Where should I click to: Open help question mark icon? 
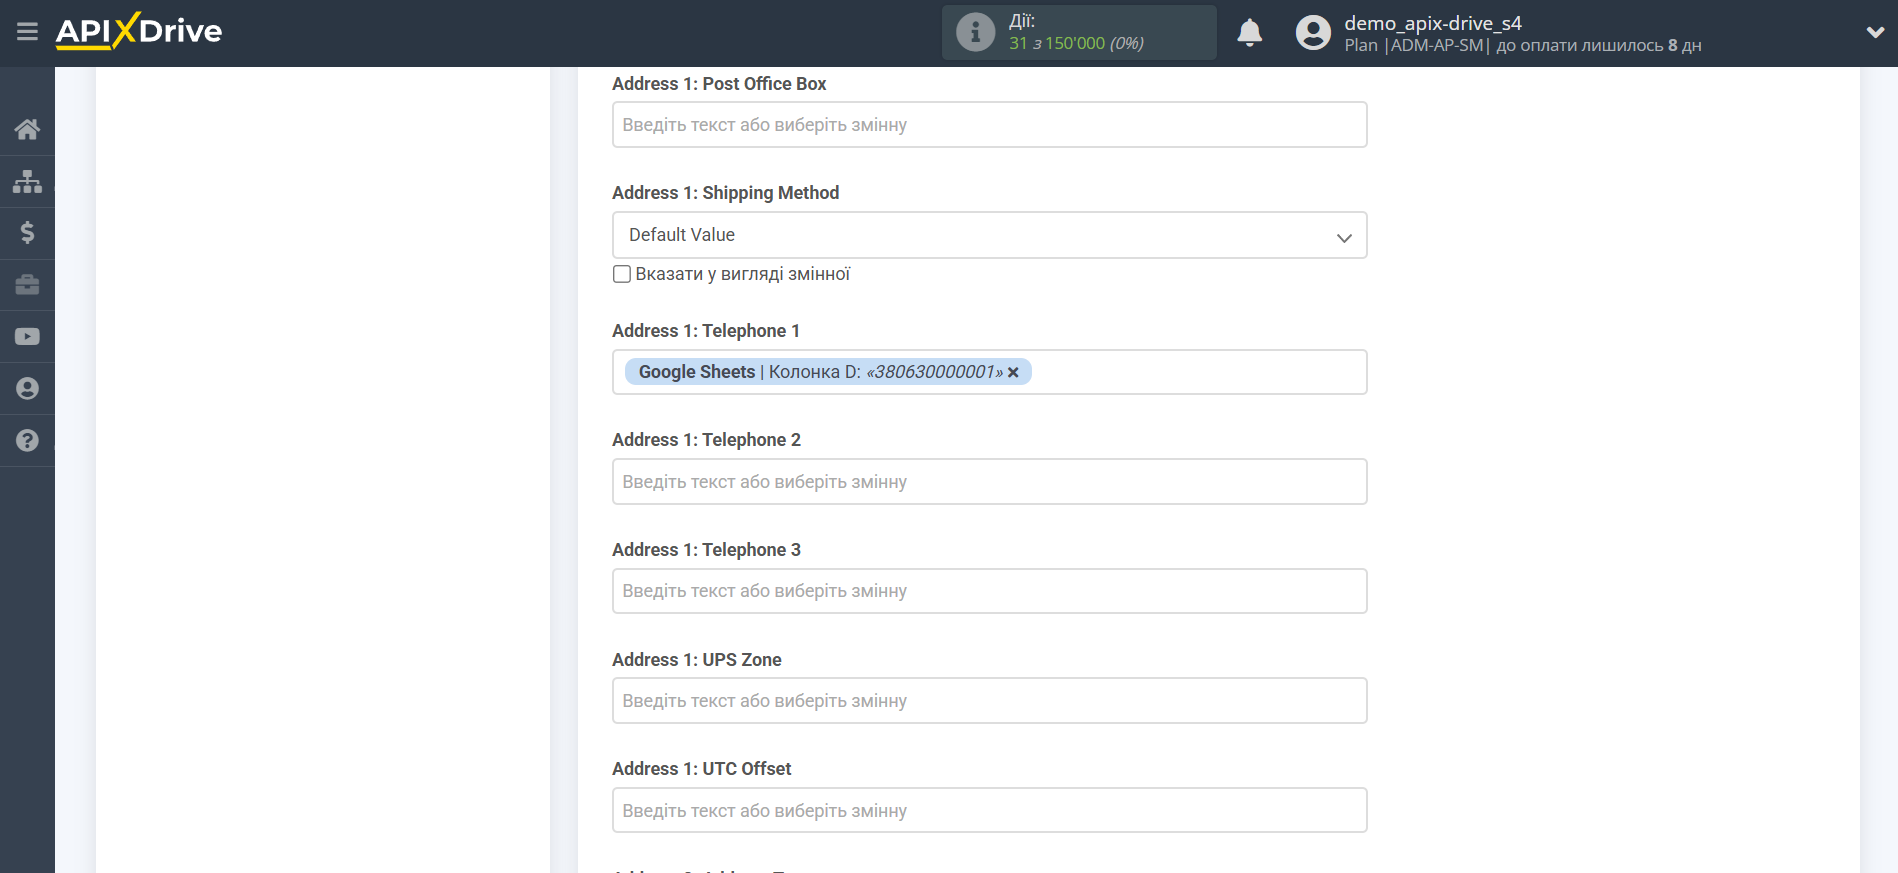pos(27,441)
